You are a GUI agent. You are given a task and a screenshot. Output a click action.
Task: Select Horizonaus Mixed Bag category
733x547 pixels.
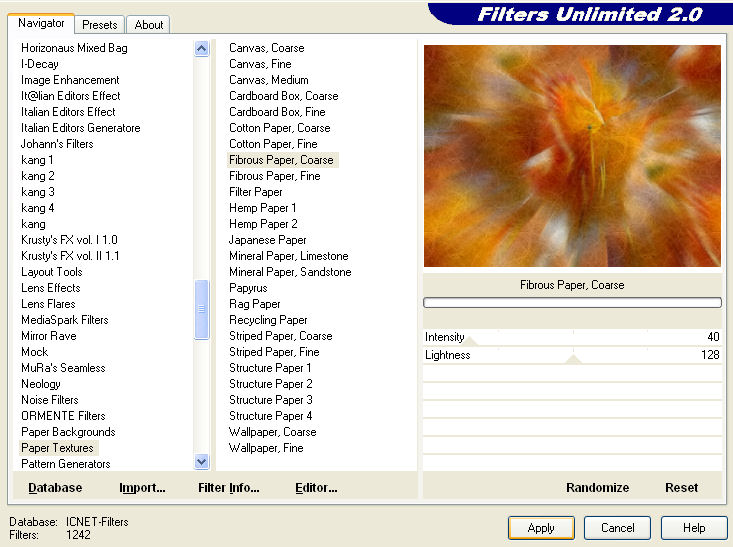(74, 48)
